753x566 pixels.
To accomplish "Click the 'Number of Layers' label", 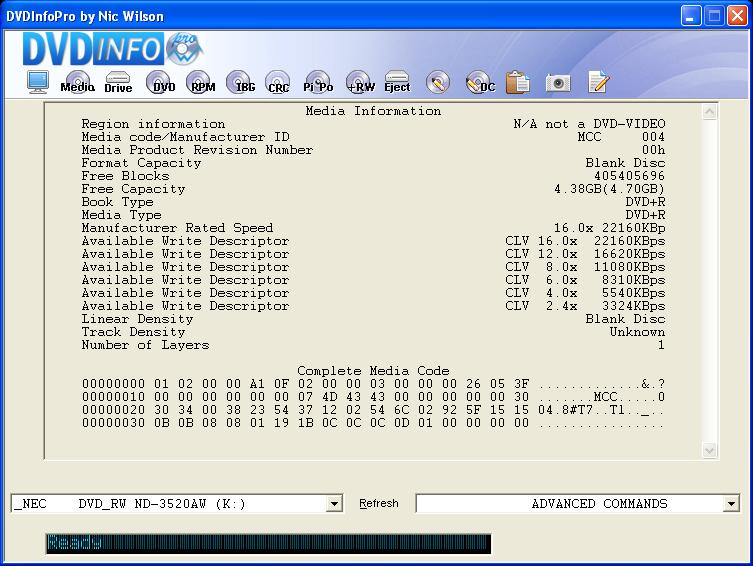I will [145, 345].
